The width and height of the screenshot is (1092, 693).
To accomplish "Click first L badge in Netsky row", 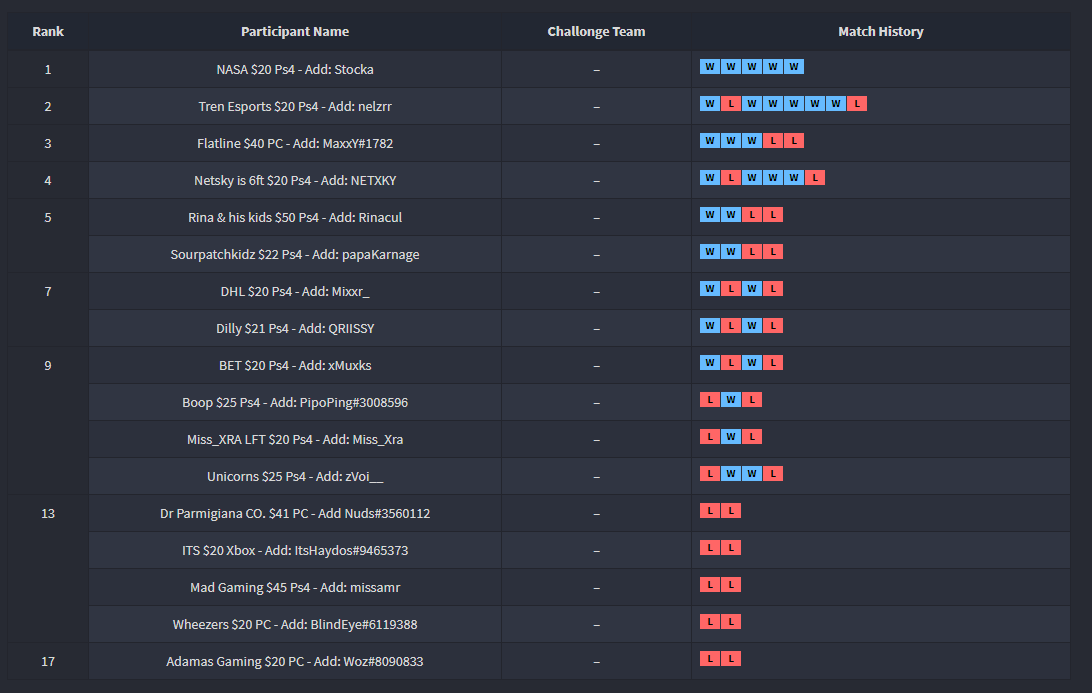I will 731,178.
